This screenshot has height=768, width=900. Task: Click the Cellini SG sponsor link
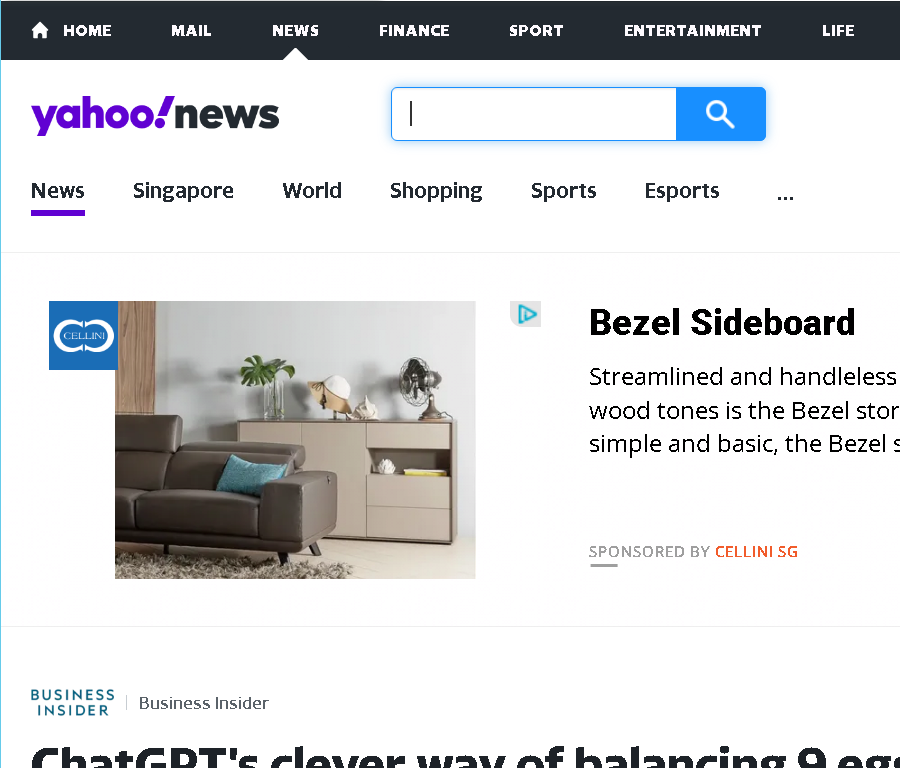pos(756,552)
